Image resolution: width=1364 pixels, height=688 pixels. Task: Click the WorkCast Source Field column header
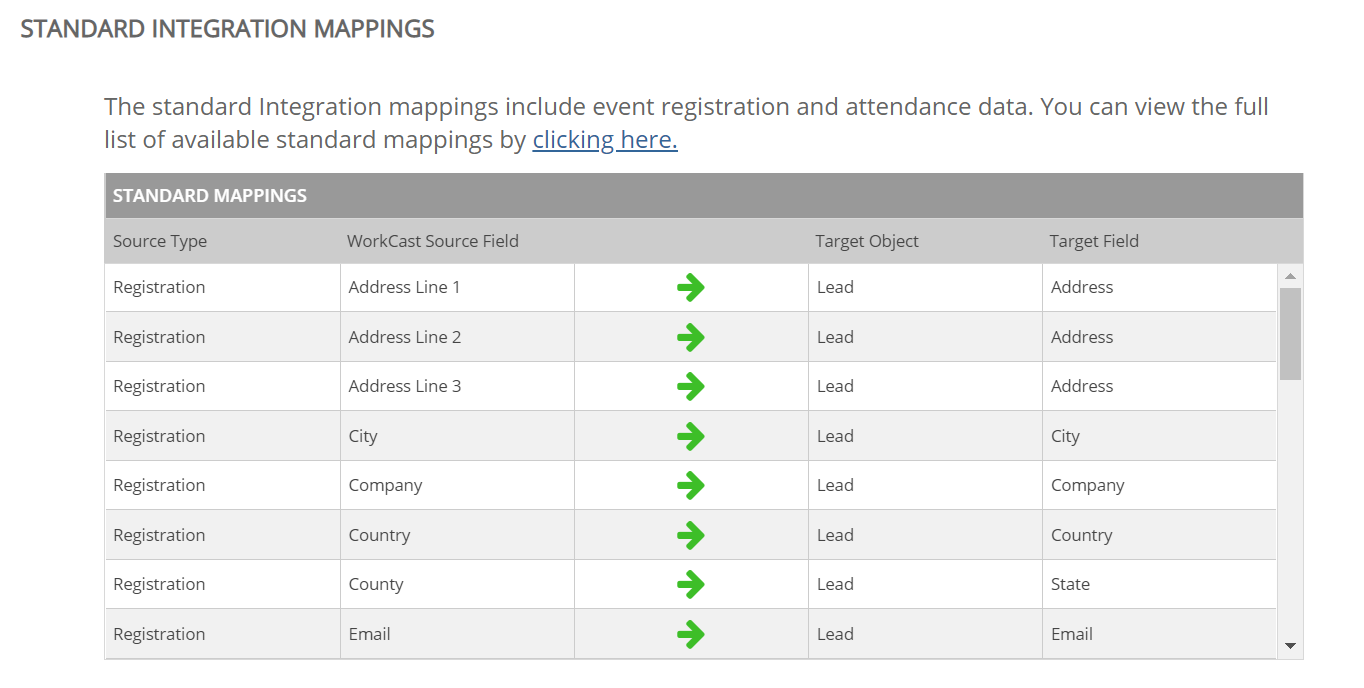tap(433, 241)
